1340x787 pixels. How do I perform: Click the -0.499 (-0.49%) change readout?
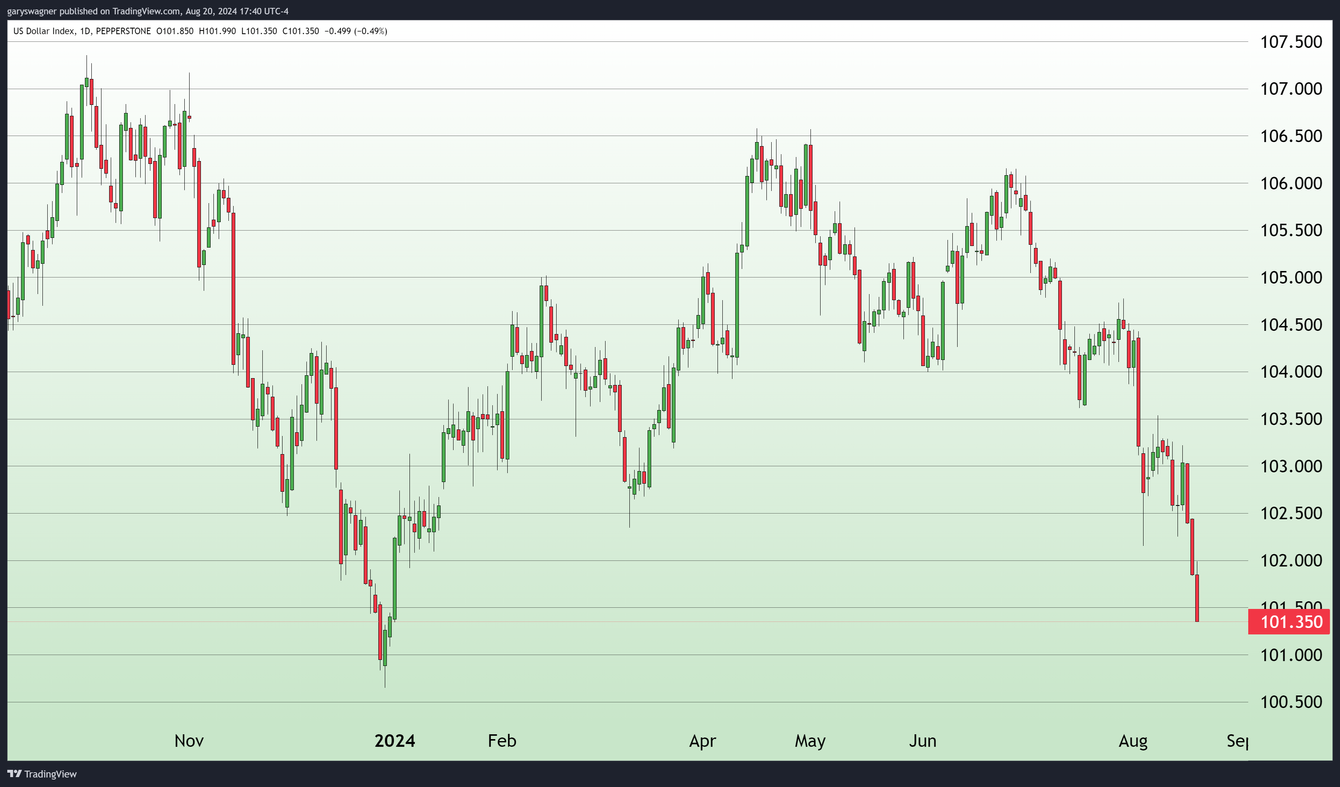(x=355, y=31)
